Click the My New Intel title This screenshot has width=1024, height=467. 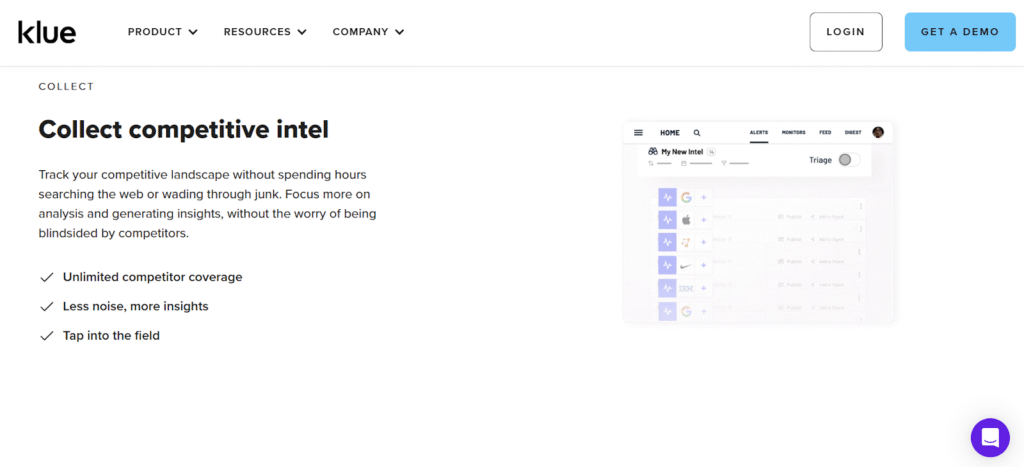pyautogui.click(x=682, y=152)
